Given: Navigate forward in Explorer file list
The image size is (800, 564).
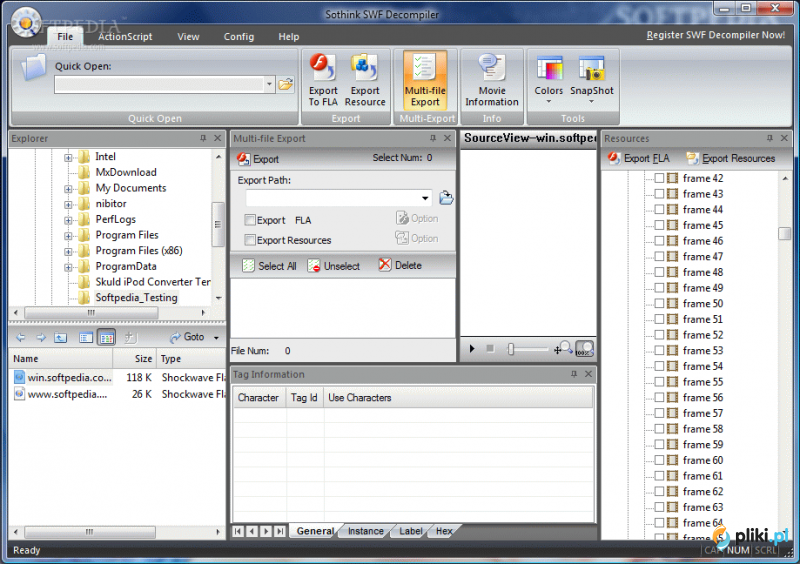Looking at the screenshot, I should (41, 337).
